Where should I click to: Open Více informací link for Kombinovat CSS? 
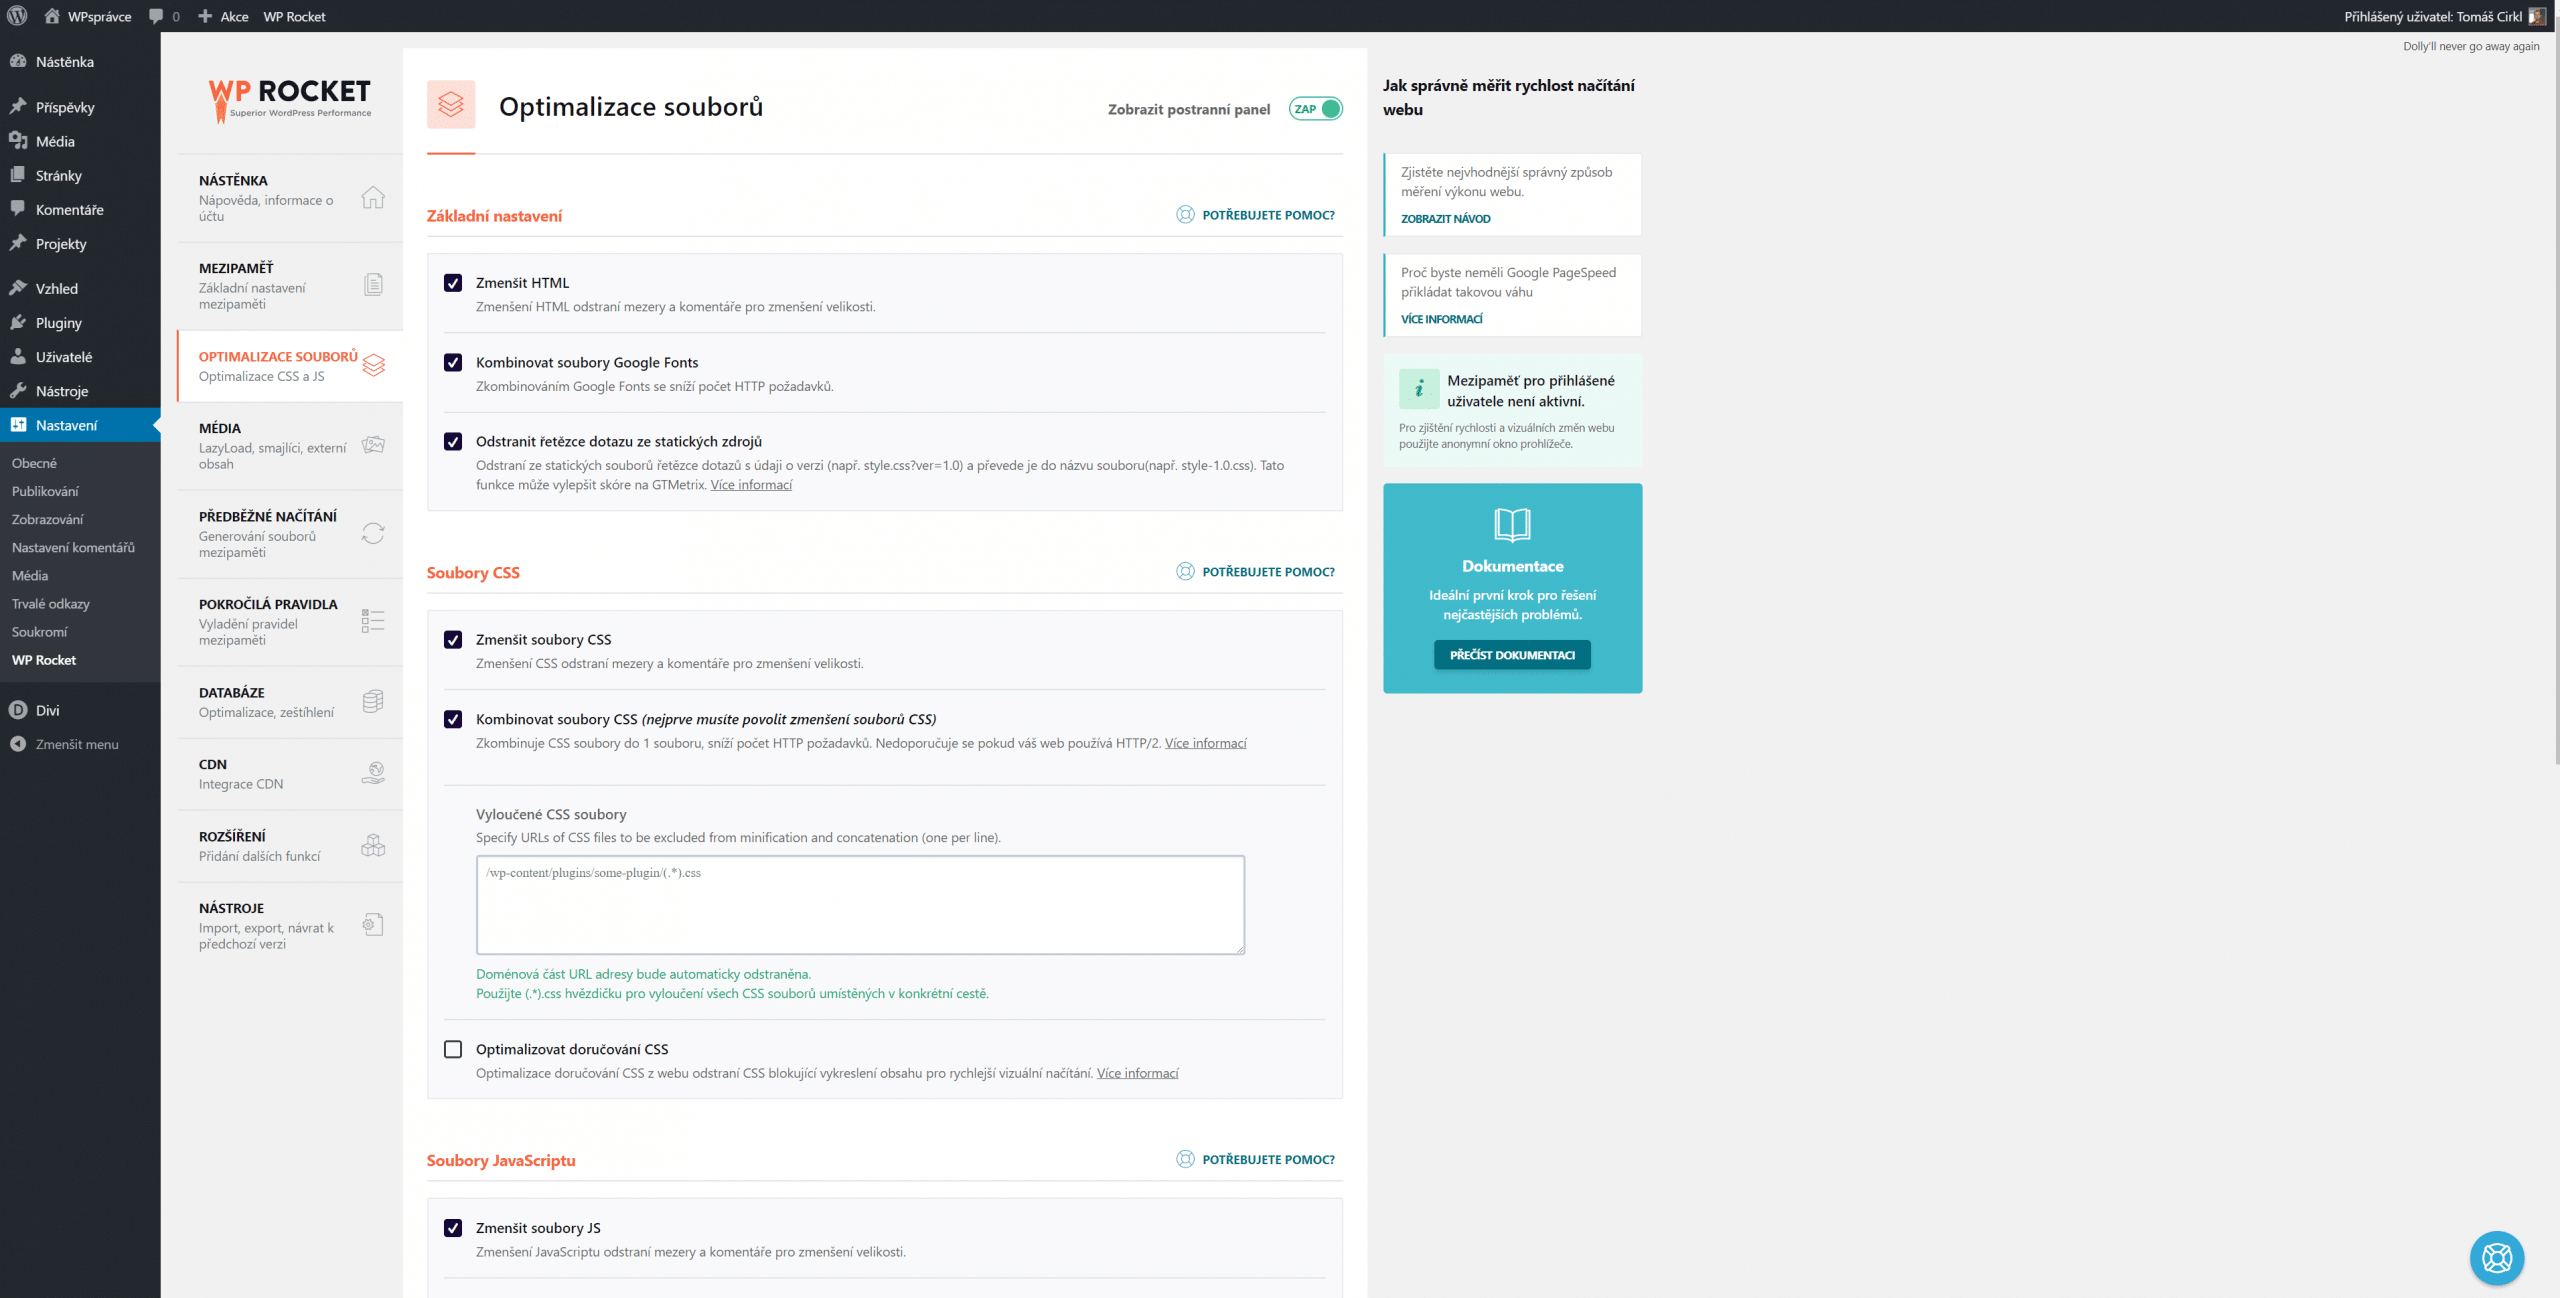click(1205, 743)
